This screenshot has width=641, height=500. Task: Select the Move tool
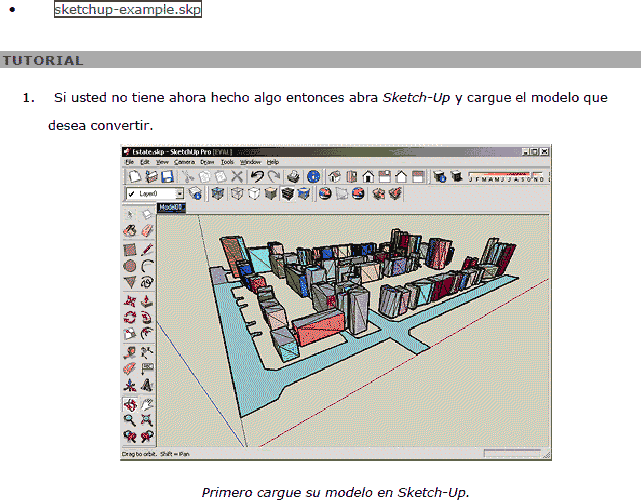tap(130, 301)
